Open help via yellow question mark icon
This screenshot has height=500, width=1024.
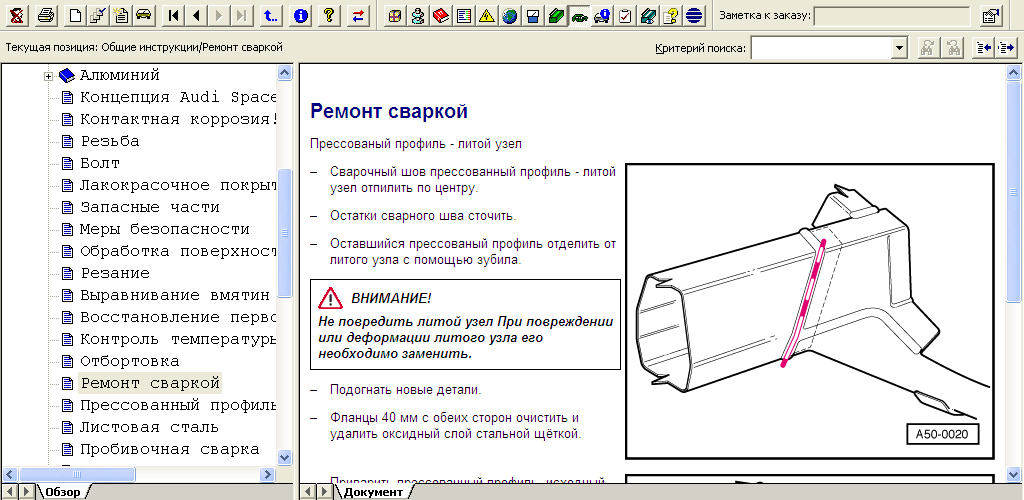click(x=327, y=15)
